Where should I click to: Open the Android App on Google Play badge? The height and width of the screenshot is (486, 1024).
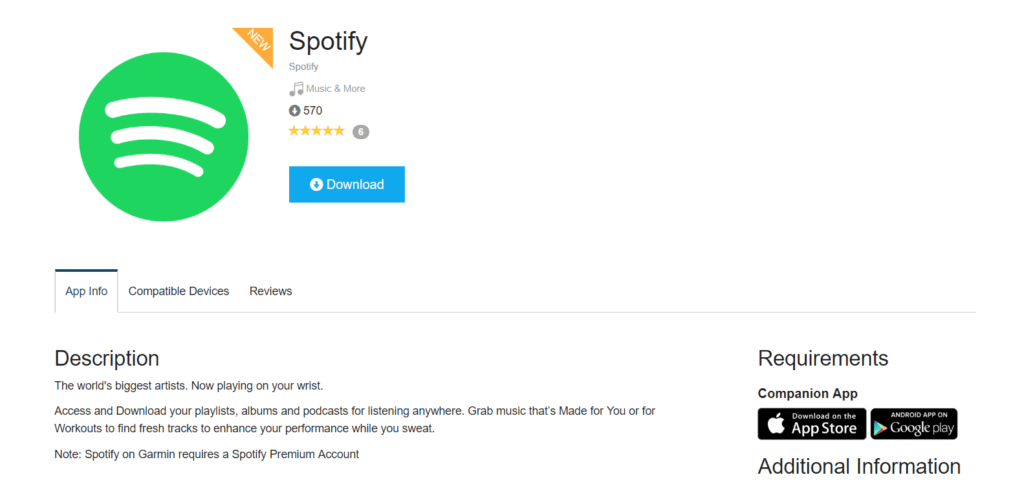(914, 424)
